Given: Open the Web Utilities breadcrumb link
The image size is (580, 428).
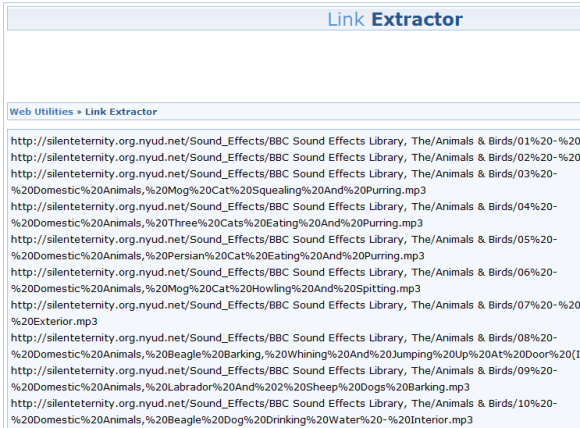Looking at the screenshot, I should tap(41, 112).
